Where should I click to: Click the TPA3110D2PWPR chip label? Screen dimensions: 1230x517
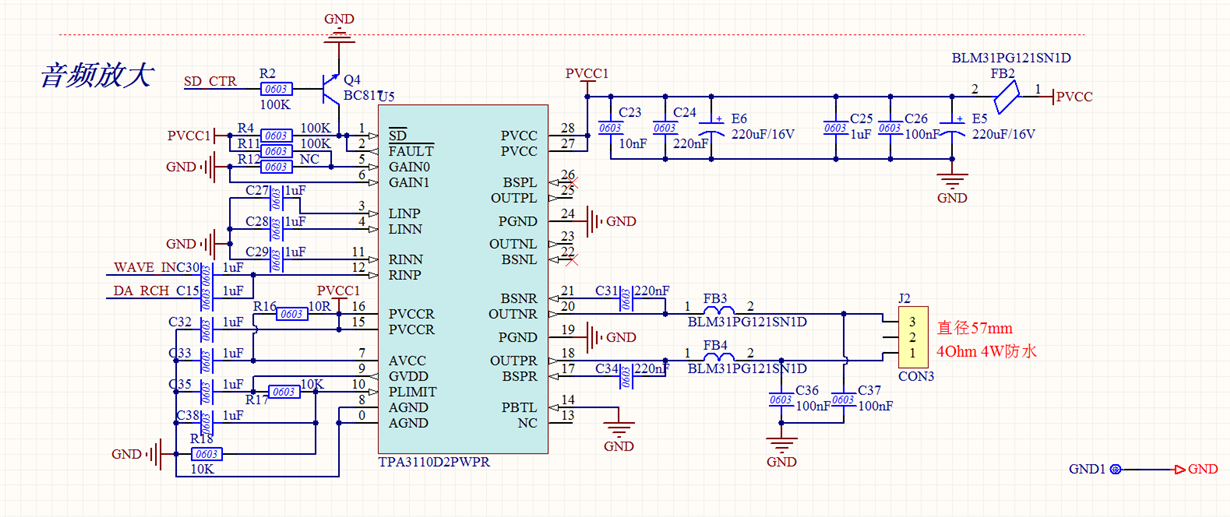pos(434,463)
